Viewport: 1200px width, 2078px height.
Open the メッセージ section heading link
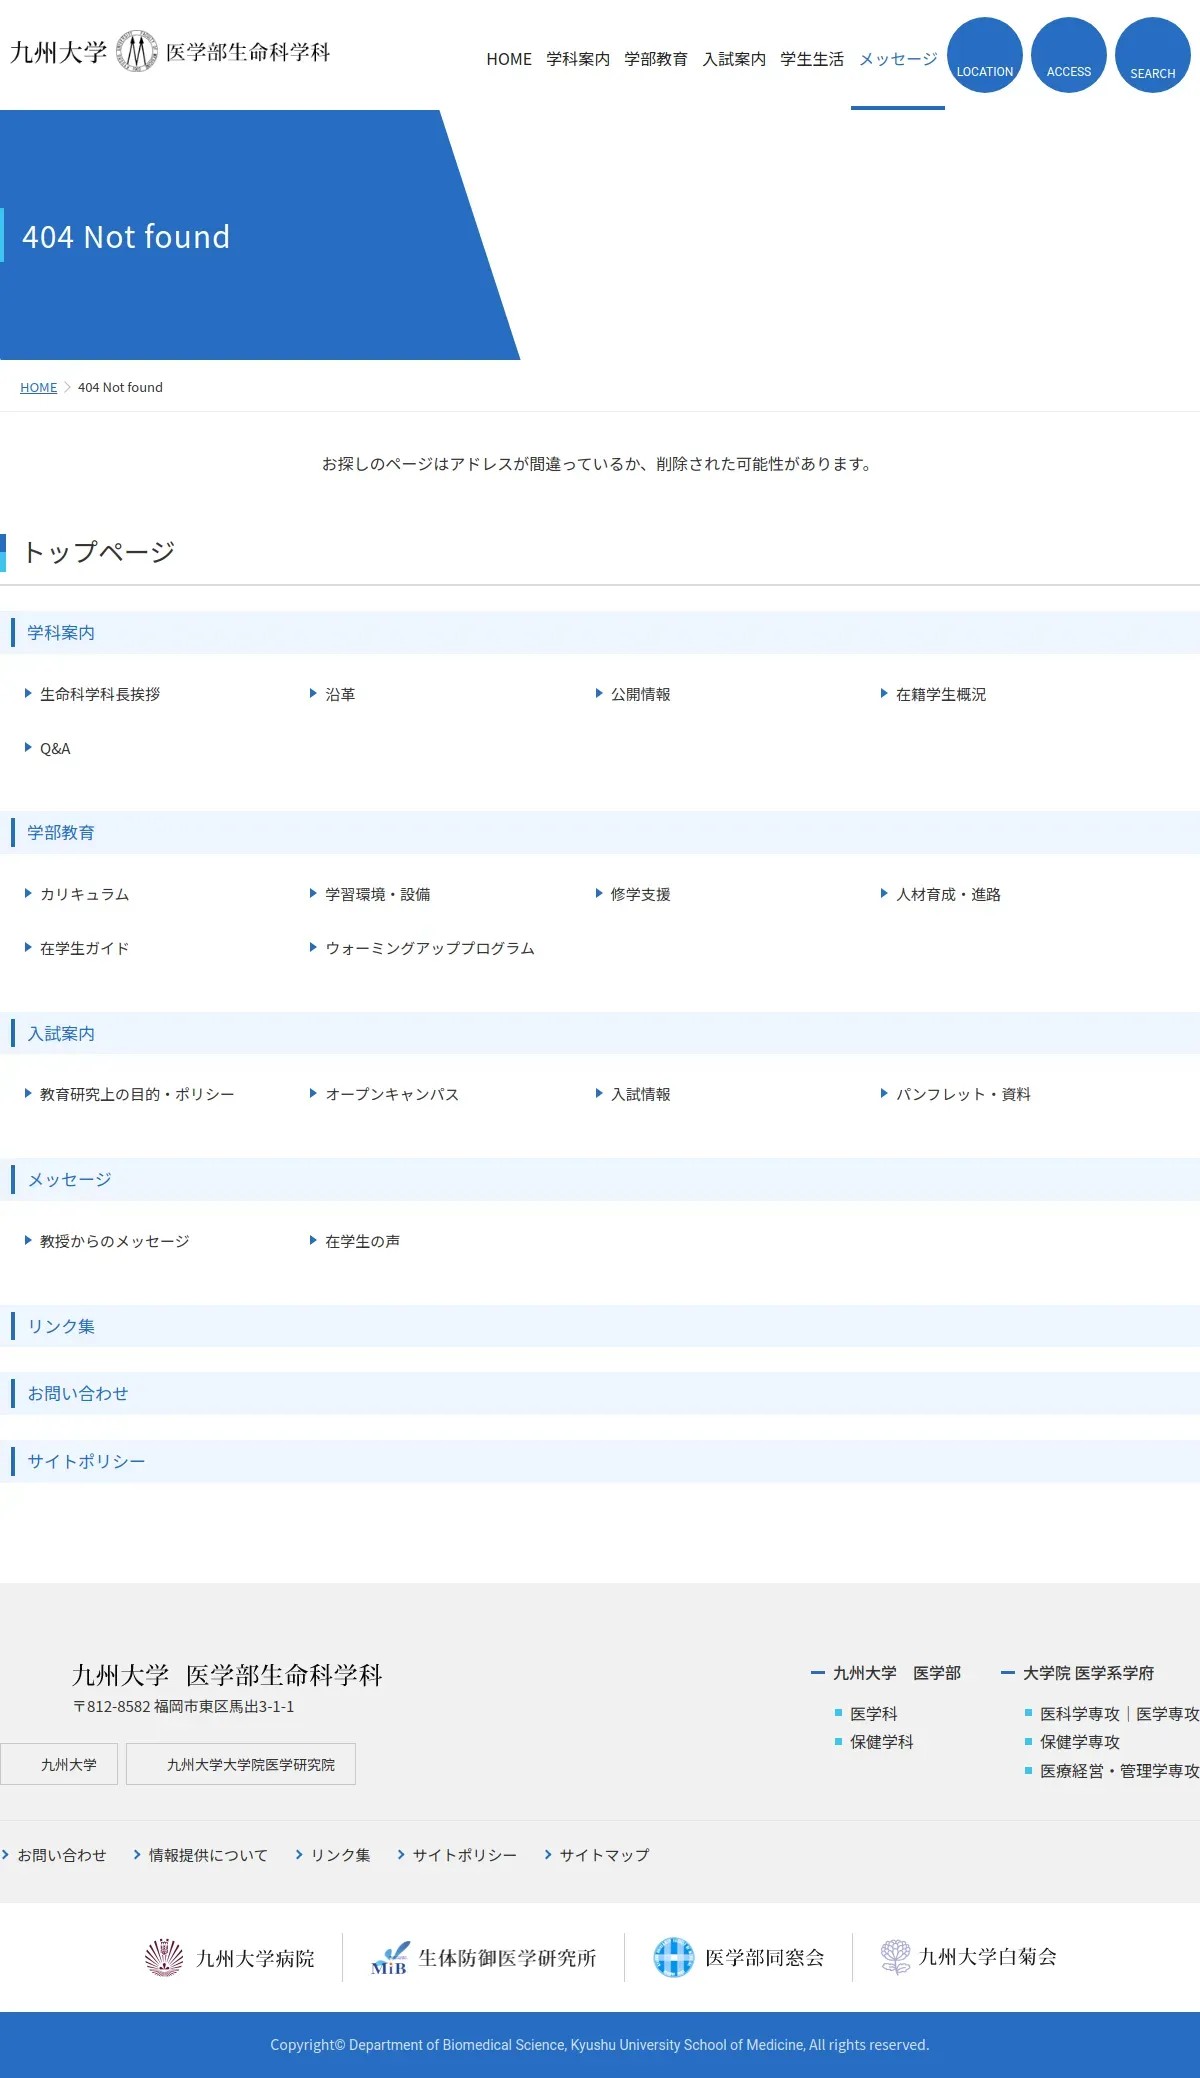[69, 1179]
